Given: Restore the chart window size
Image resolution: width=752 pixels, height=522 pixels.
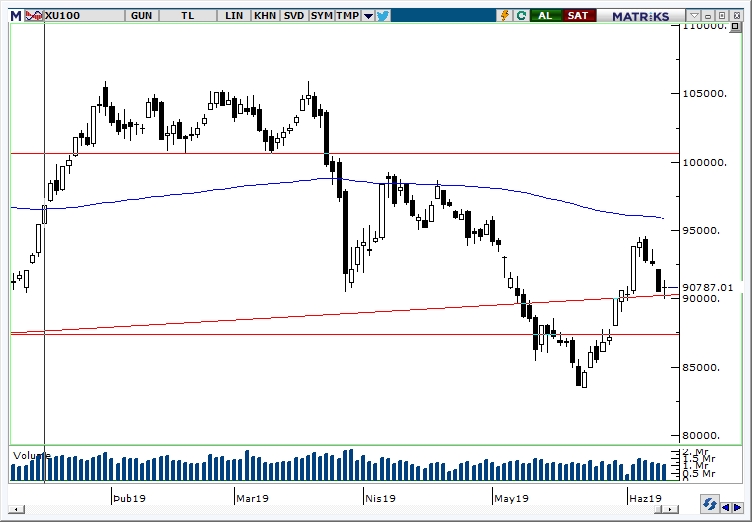Looking at the screenshot, I should [x=723, y=16].
